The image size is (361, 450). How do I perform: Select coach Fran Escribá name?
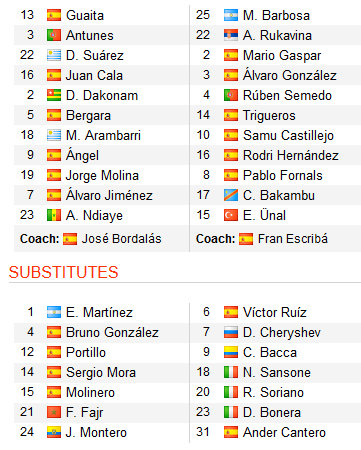coord(293,239)
